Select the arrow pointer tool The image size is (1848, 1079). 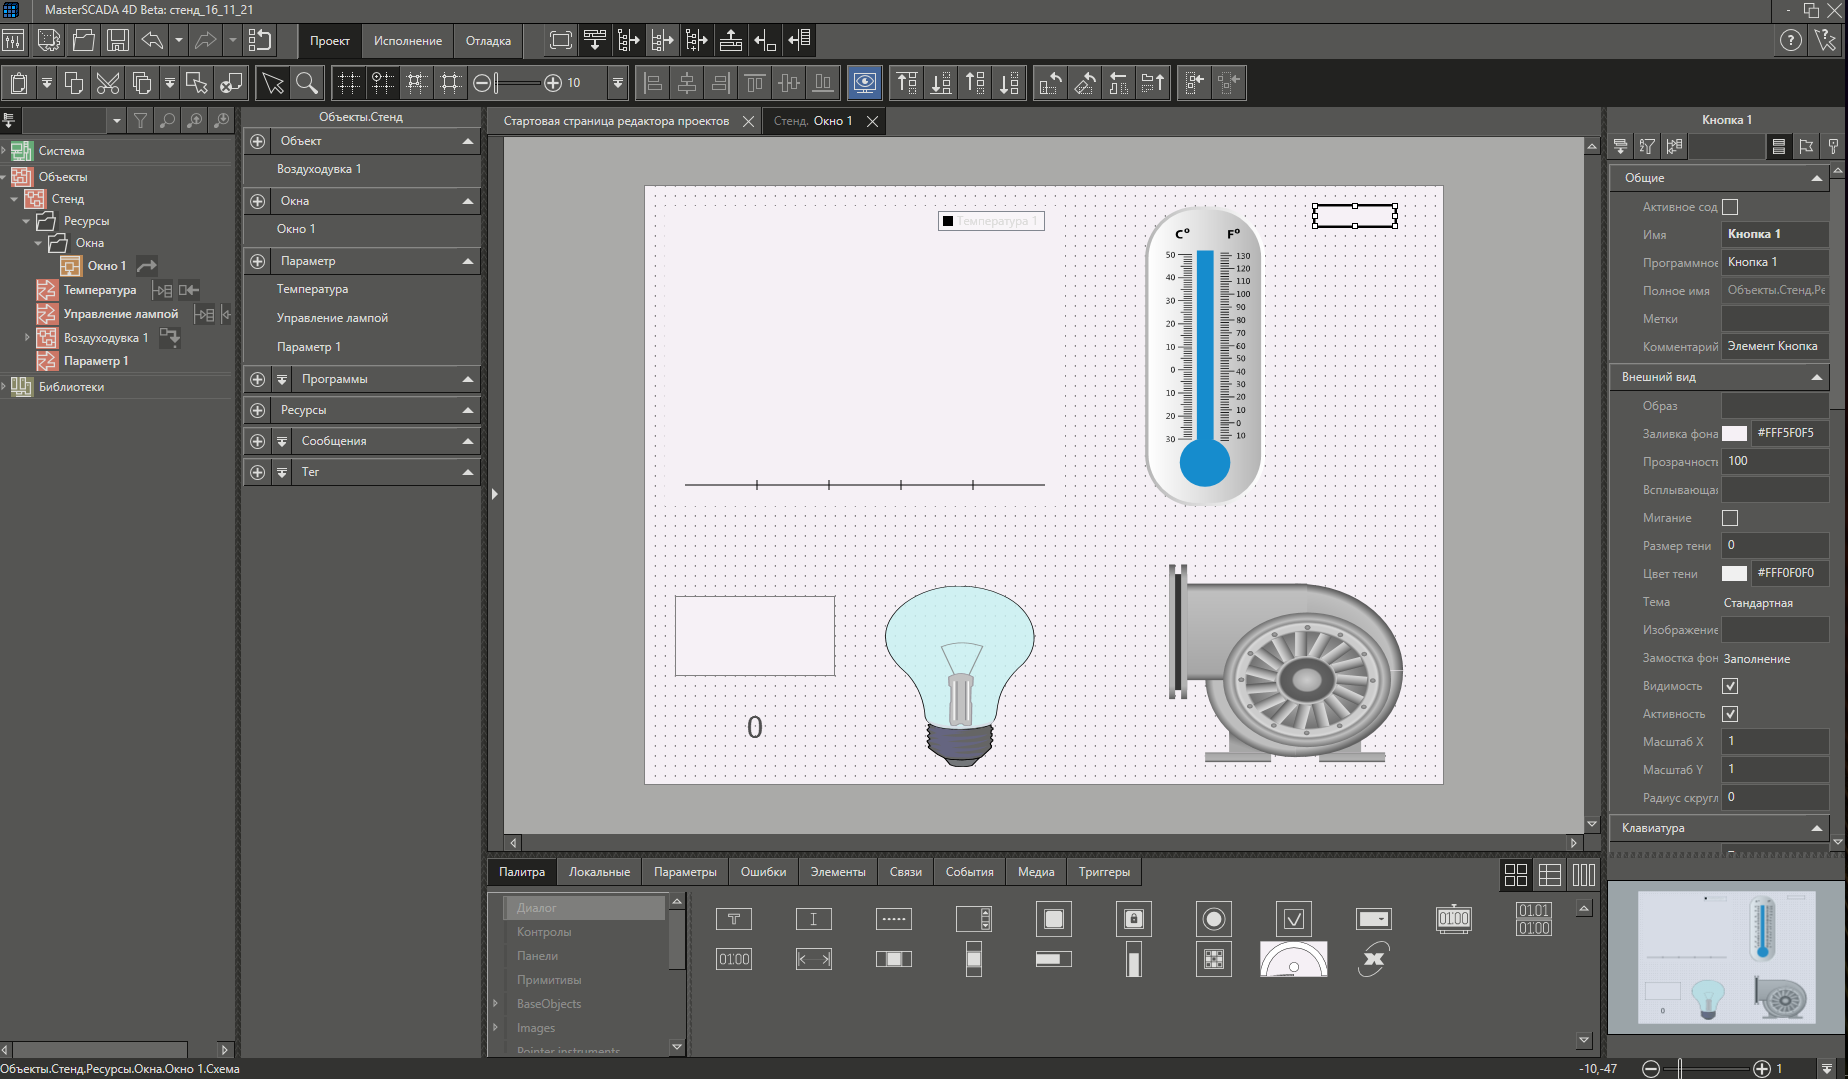pyautogui.click(x=272, y=83)
